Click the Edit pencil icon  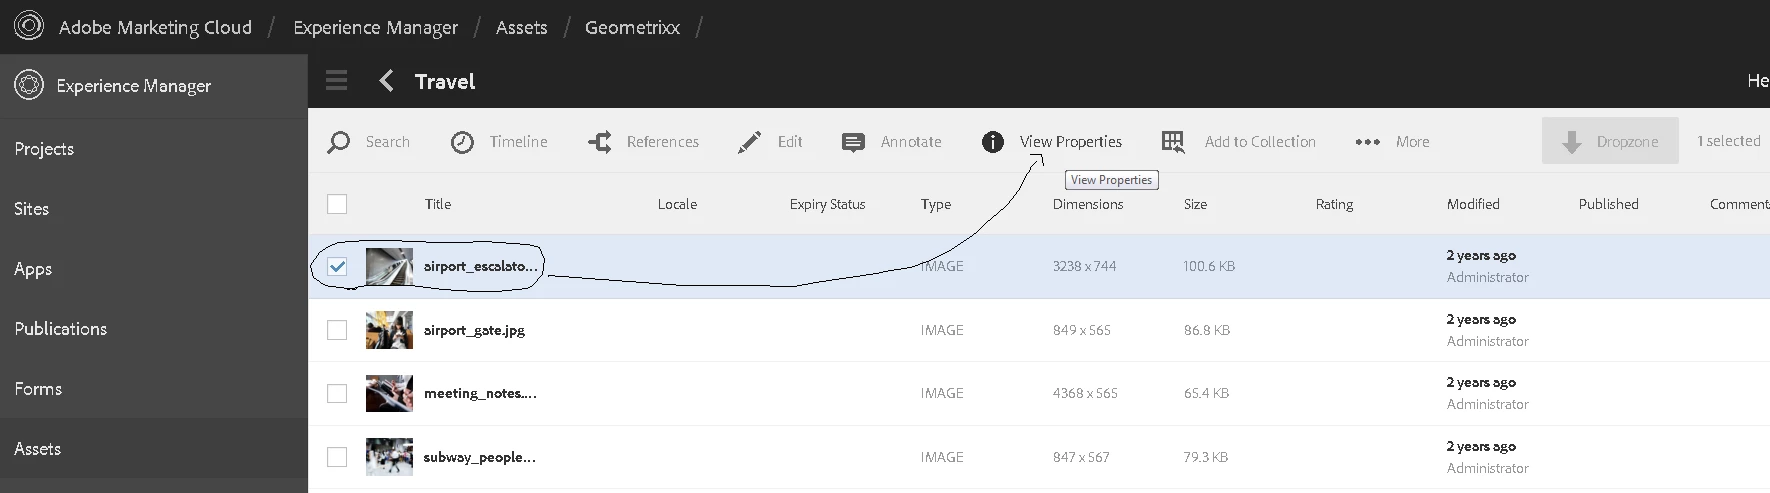tap(749, 142)
